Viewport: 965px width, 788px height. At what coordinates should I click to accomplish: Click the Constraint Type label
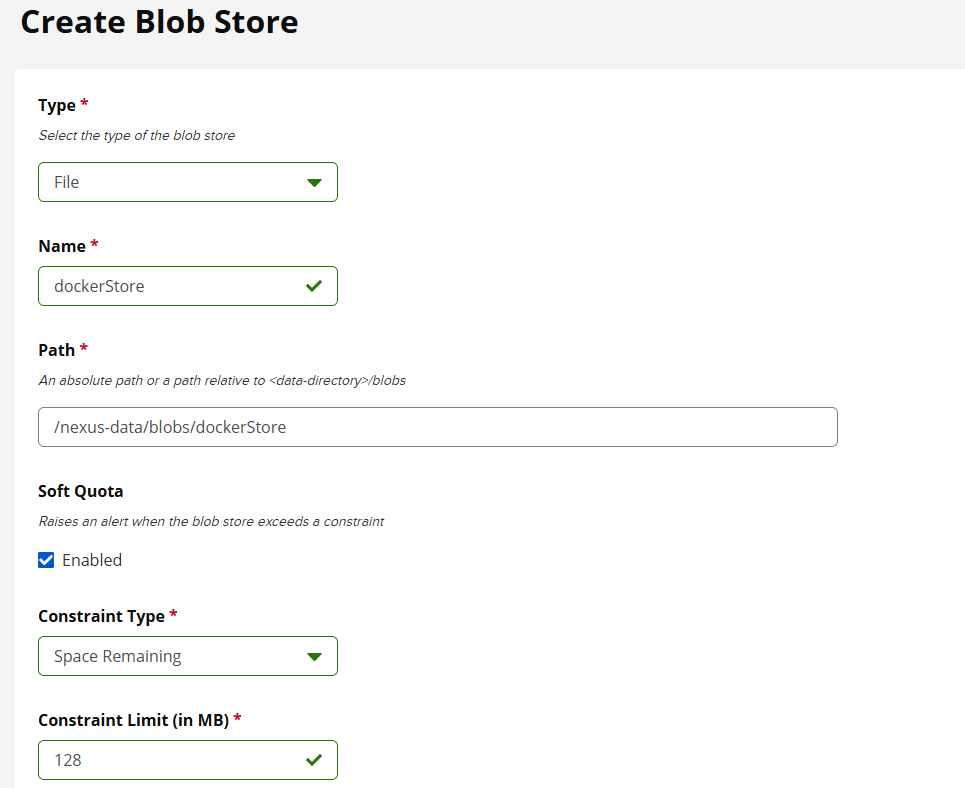102,616
